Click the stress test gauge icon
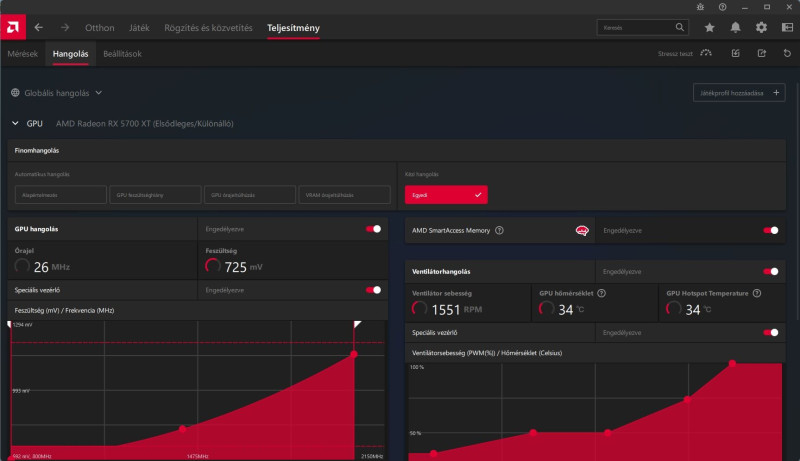This screenshot has width=800, height=461. click(x=706, y=53)
